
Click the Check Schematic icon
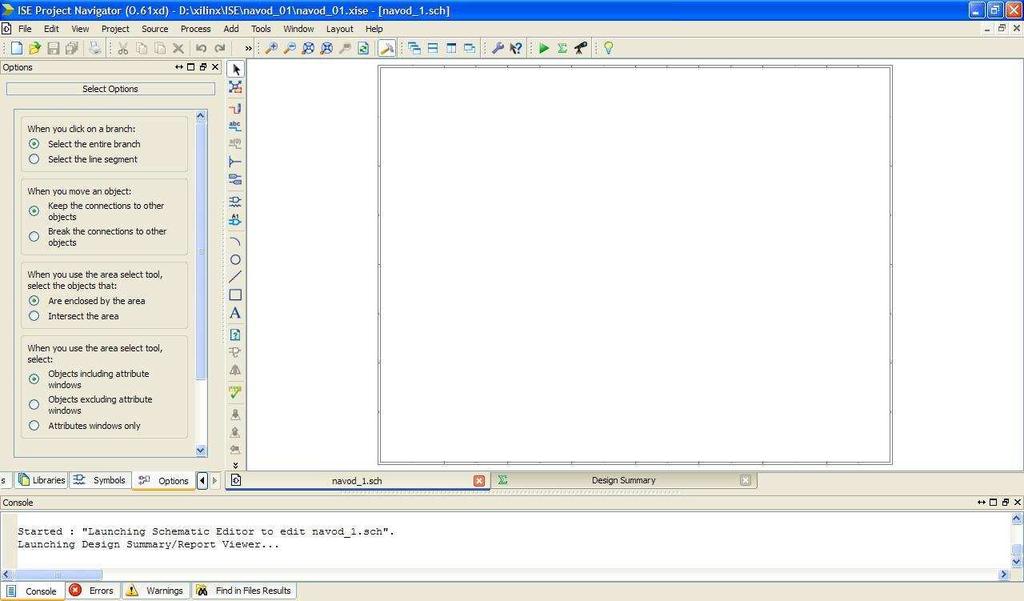[x=235, y=392]
